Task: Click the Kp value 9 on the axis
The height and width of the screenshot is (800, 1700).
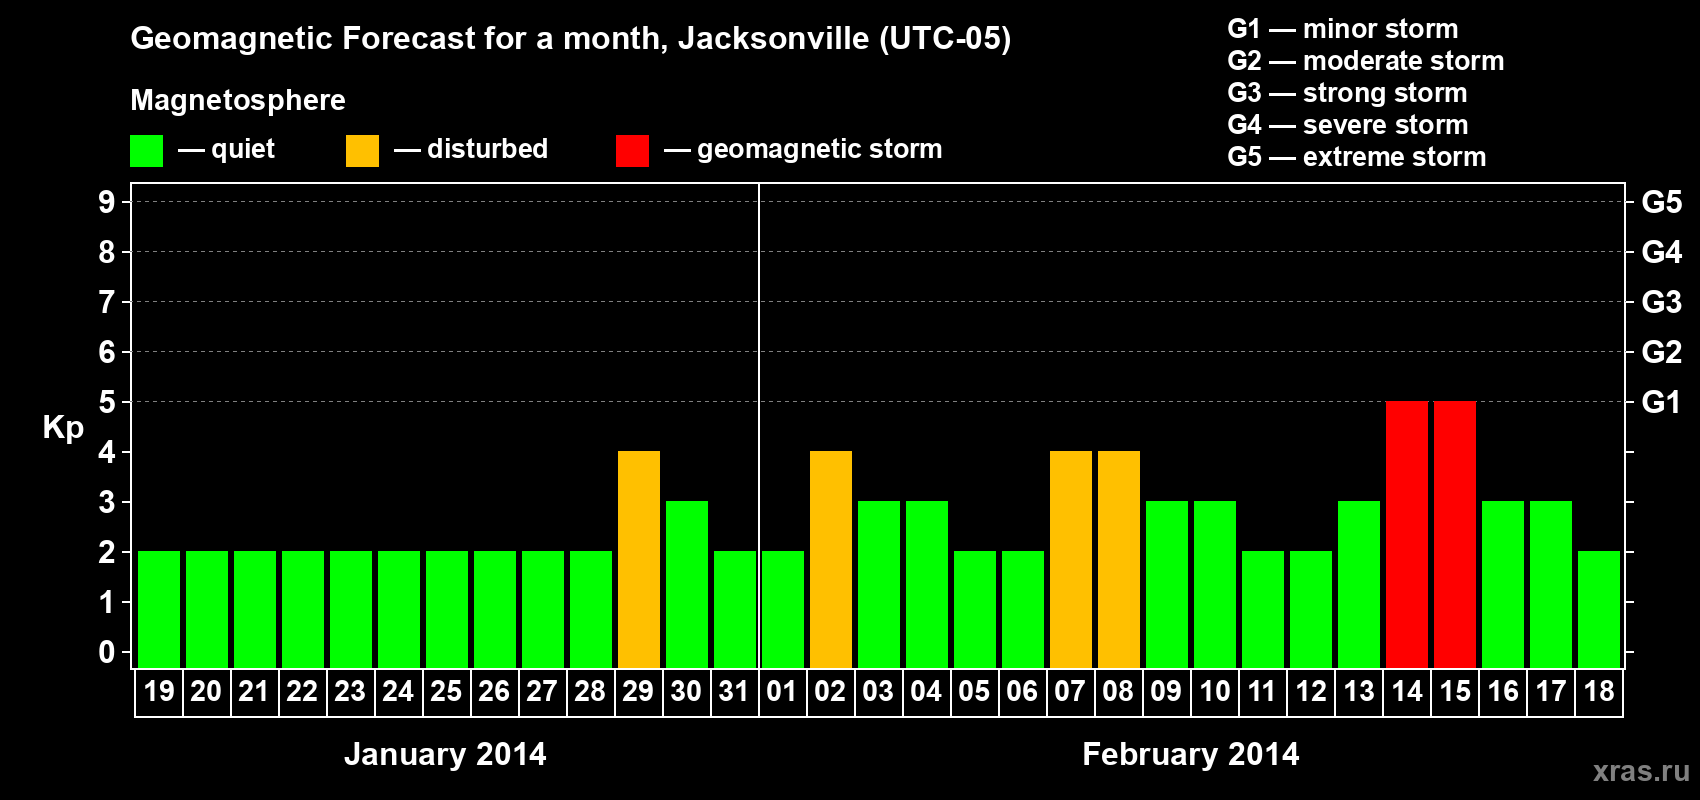Action: click(107, 202)
